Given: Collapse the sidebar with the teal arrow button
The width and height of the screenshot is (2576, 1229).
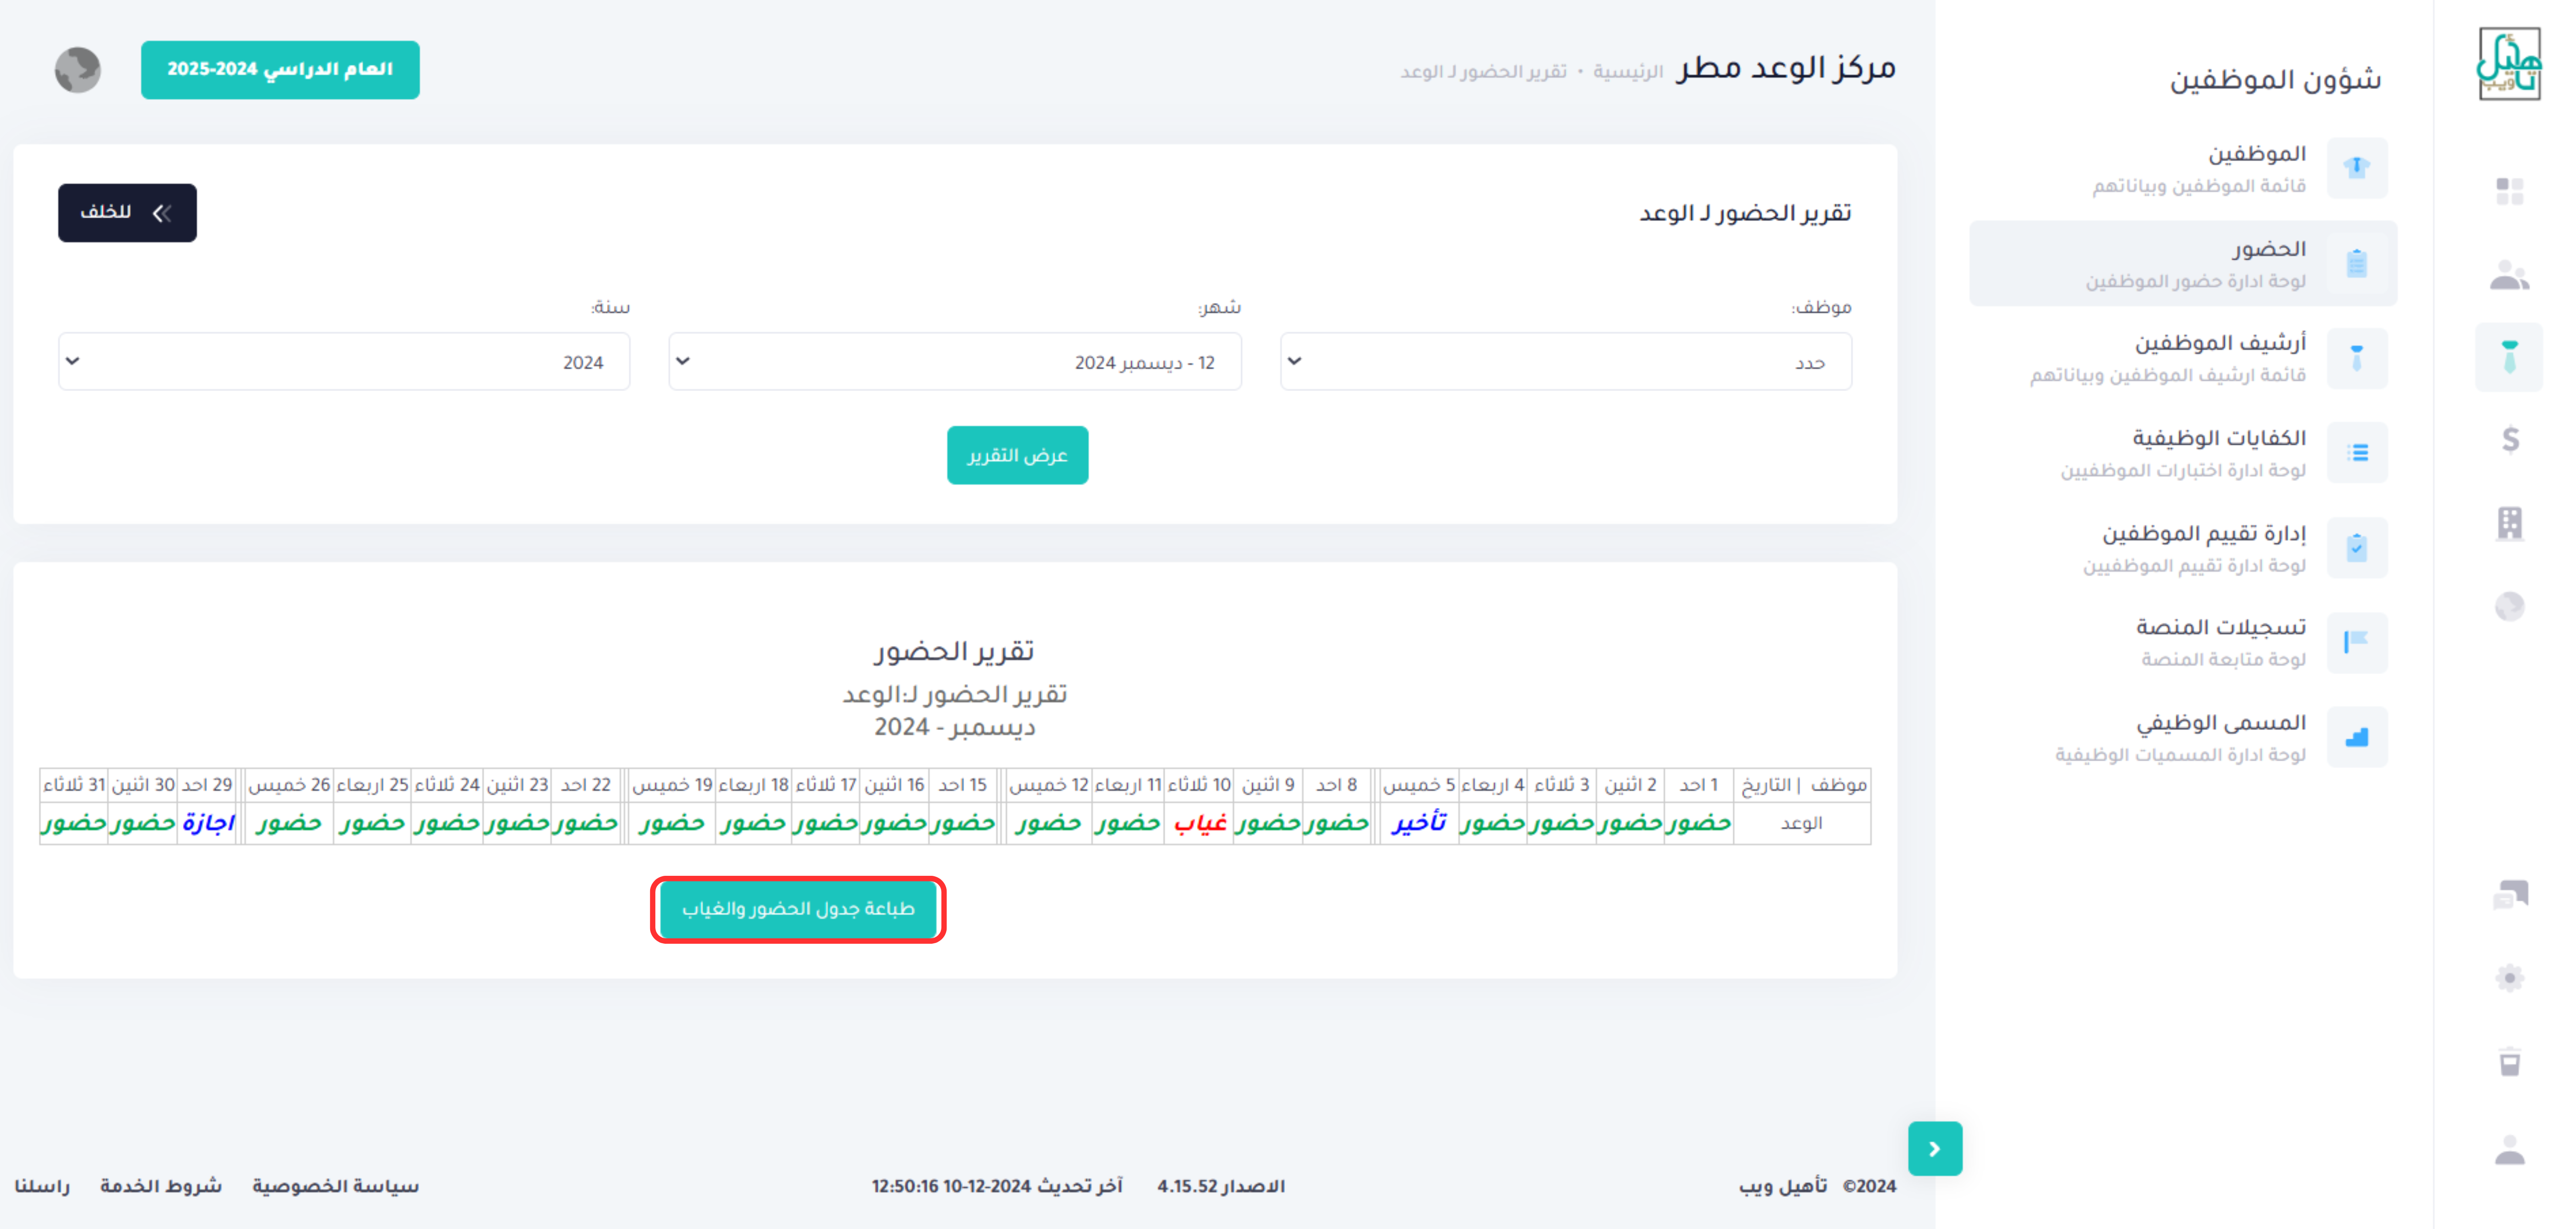Looking at the screenshot, I should tap(1934, 1148).
